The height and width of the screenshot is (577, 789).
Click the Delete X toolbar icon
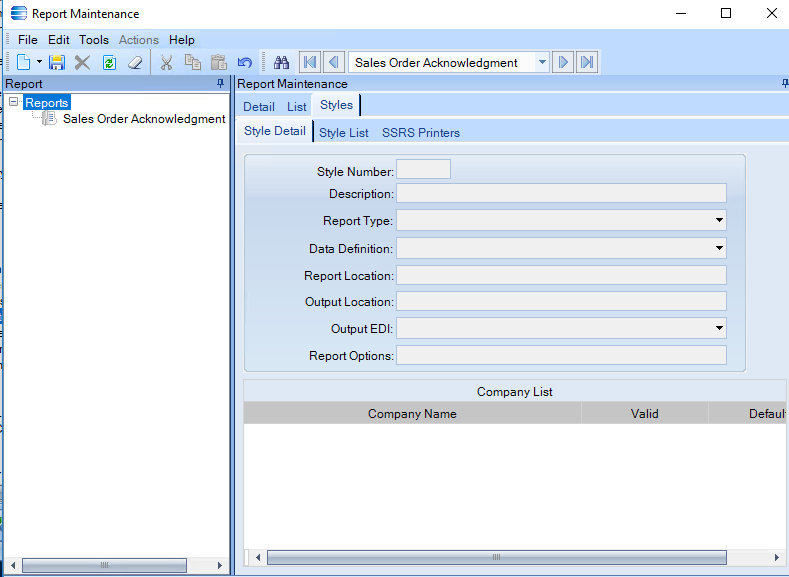83,62
